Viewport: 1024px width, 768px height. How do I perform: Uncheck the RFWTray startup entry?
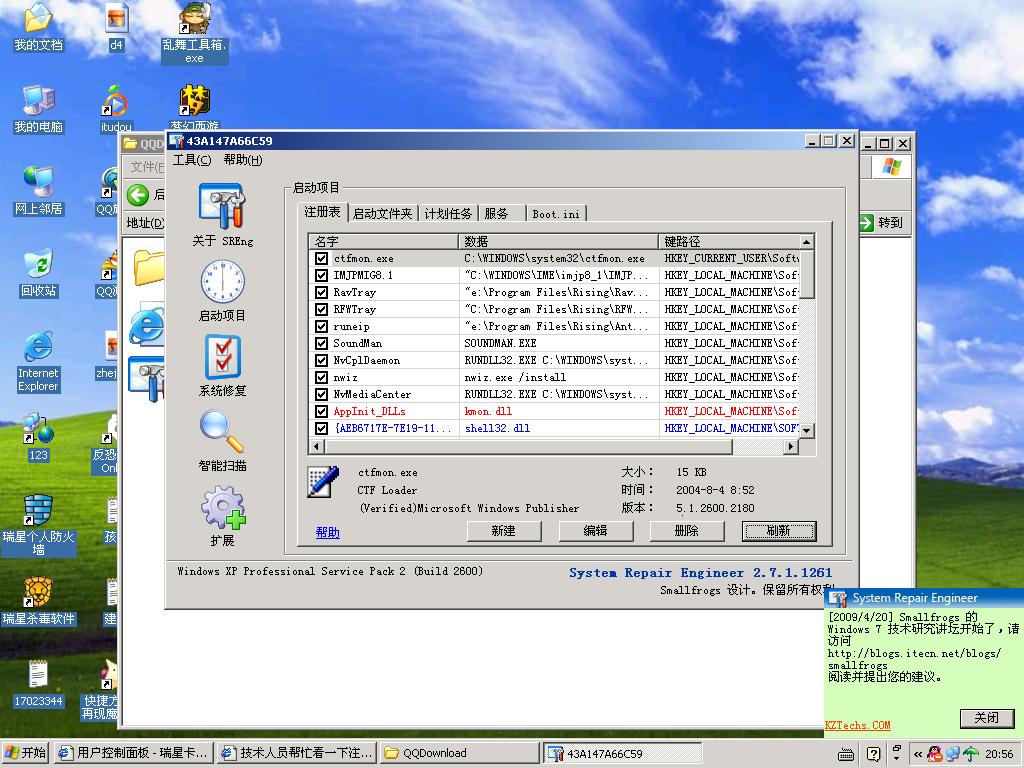point(321,309)
